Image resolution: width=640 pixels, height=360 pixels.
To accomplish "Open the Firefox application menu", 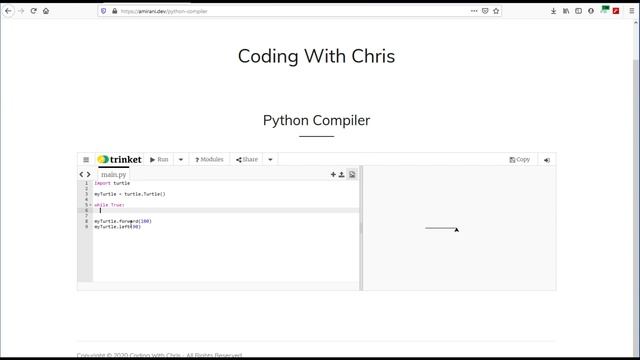I will click(631, 11).
